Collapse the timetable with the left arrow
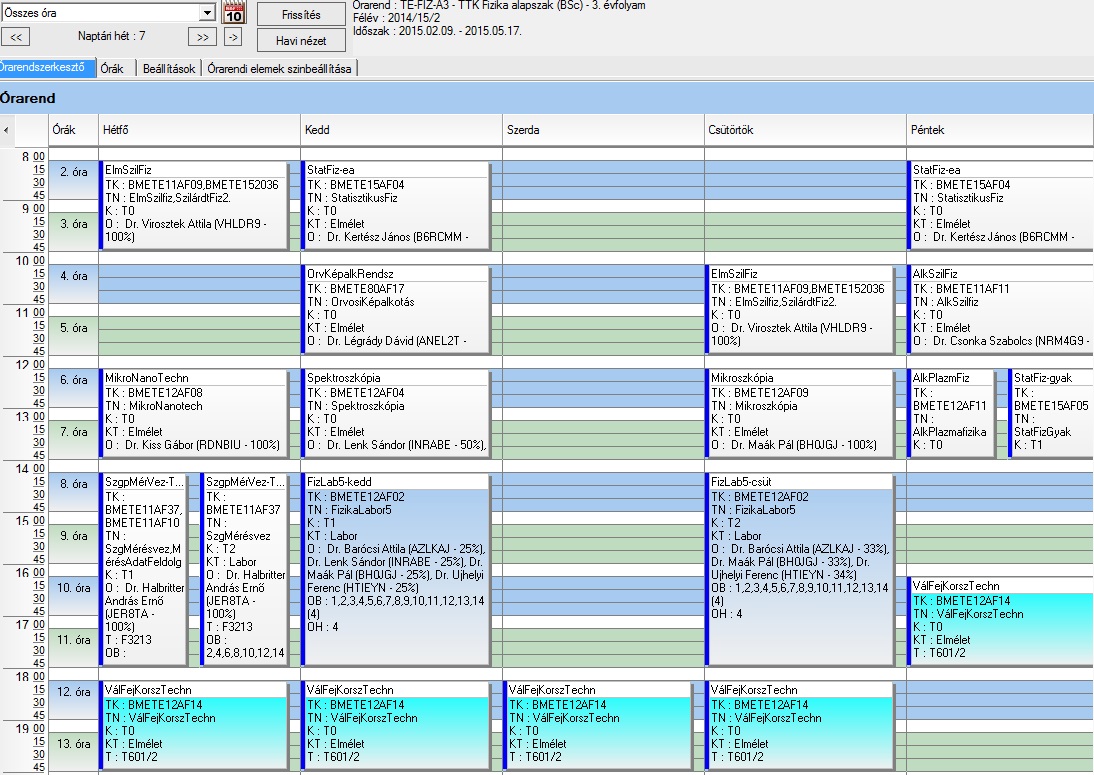Screen dimensions: 1094x775 pyautogui.click(x=6, y=130)
